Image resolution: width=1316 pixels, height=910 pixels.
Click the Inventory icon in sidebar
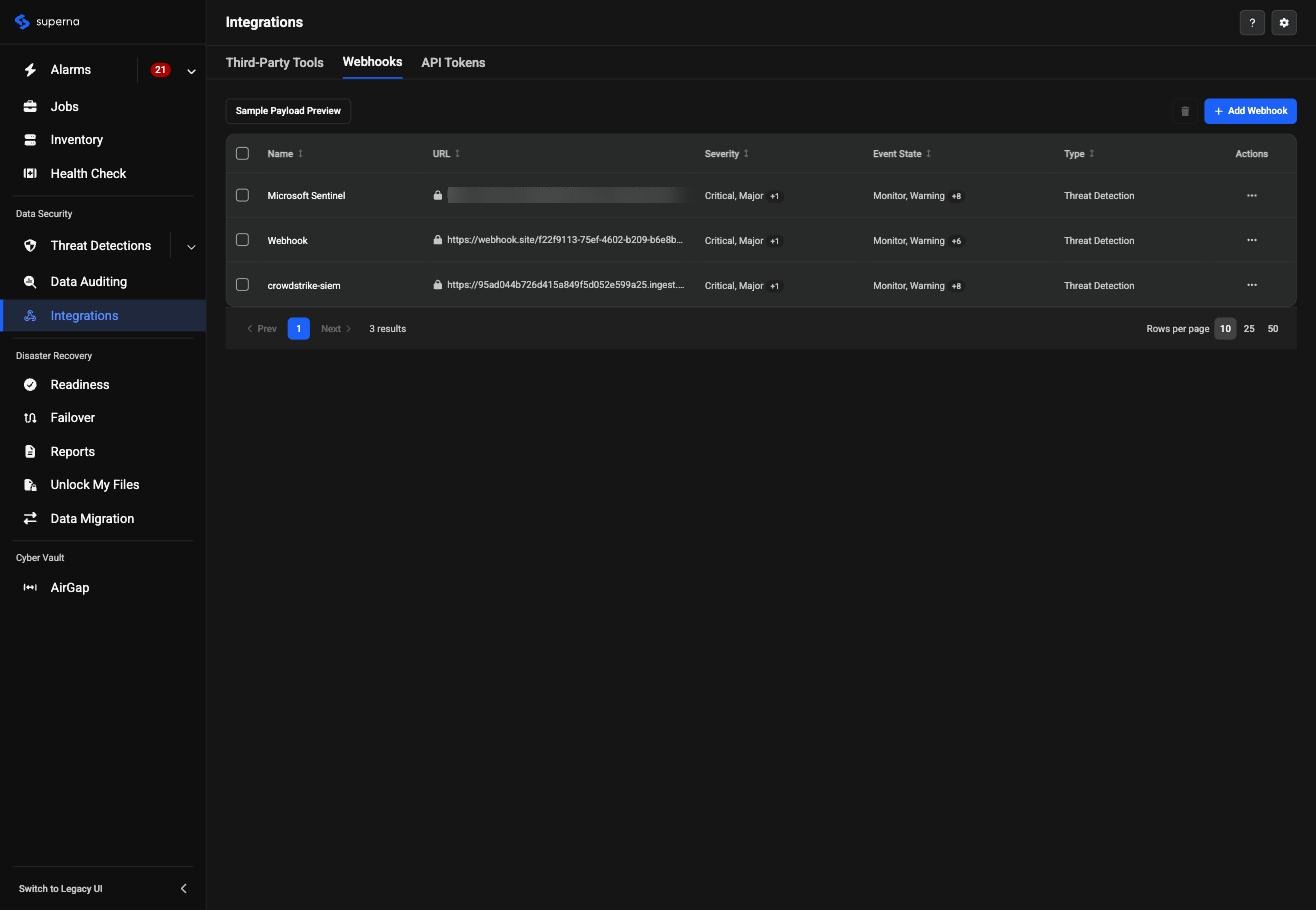tap(30, 140)
